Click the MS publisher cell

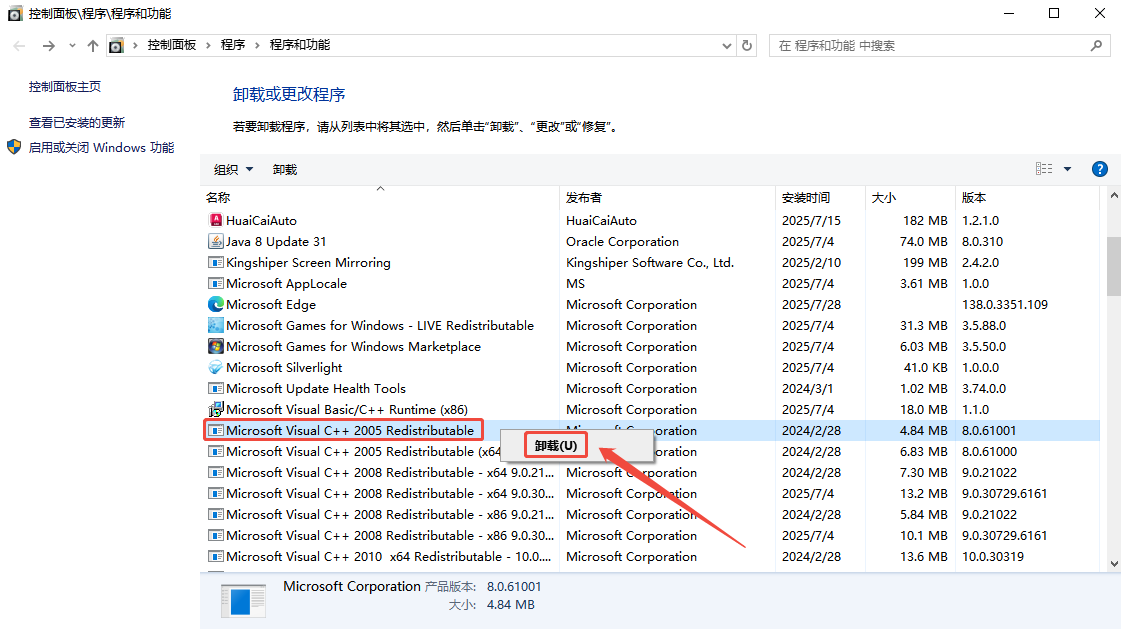point(576,283)
